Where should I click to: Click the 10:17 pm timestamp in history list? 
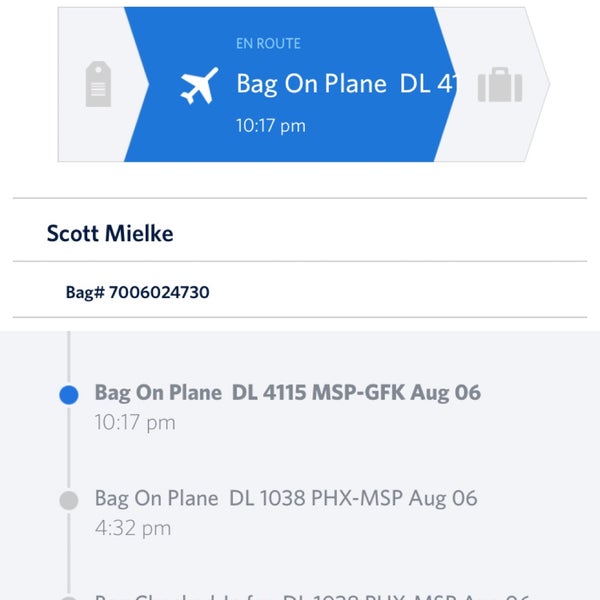[x=135, y=422]
